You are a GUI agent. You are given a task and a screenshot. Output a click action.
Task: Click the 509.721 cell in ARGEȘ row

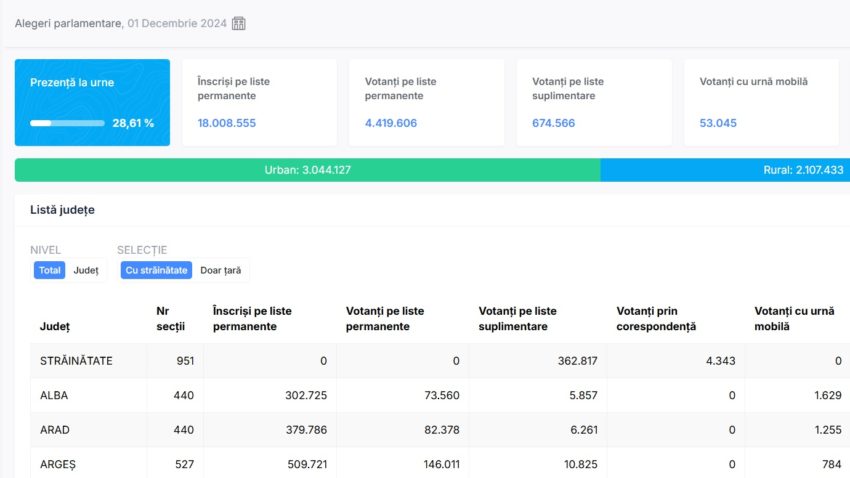click(x=307, y=464)
